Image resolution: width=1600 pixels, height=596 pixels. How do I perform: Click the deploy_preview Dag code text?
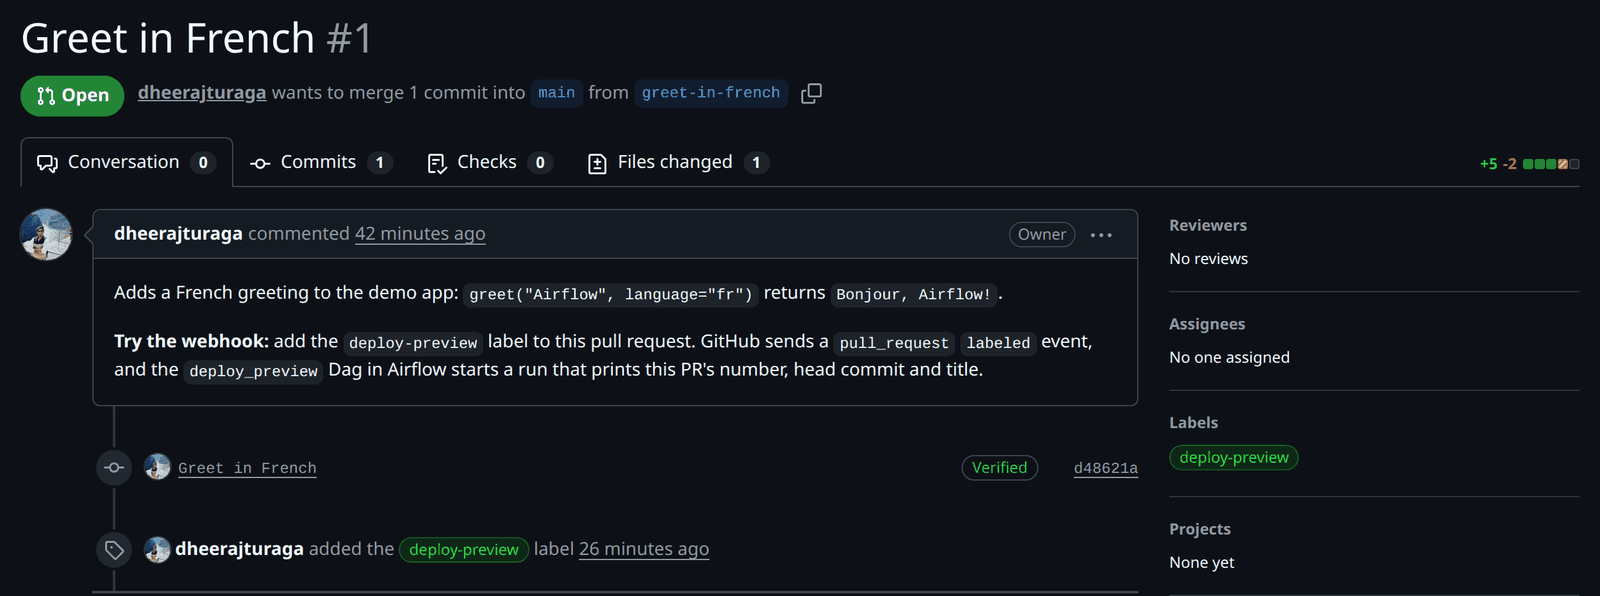(x=253, y=371)
